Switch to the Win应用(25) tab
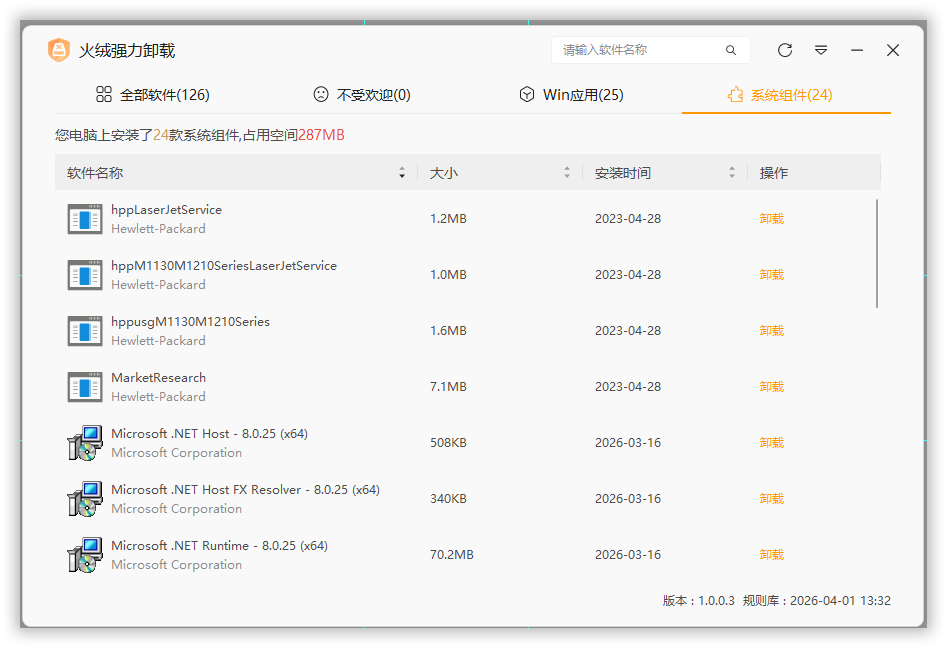The image size is (947, 648). 570,95
